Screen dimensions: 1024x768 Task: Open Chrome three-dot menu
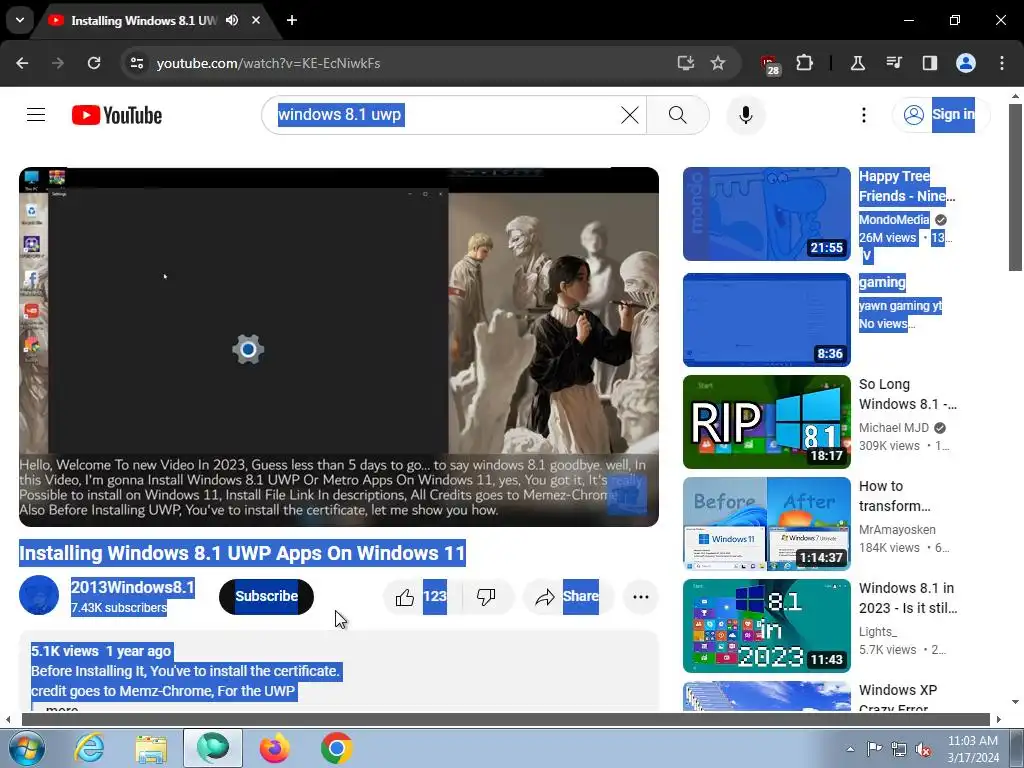click(1002, 63)
